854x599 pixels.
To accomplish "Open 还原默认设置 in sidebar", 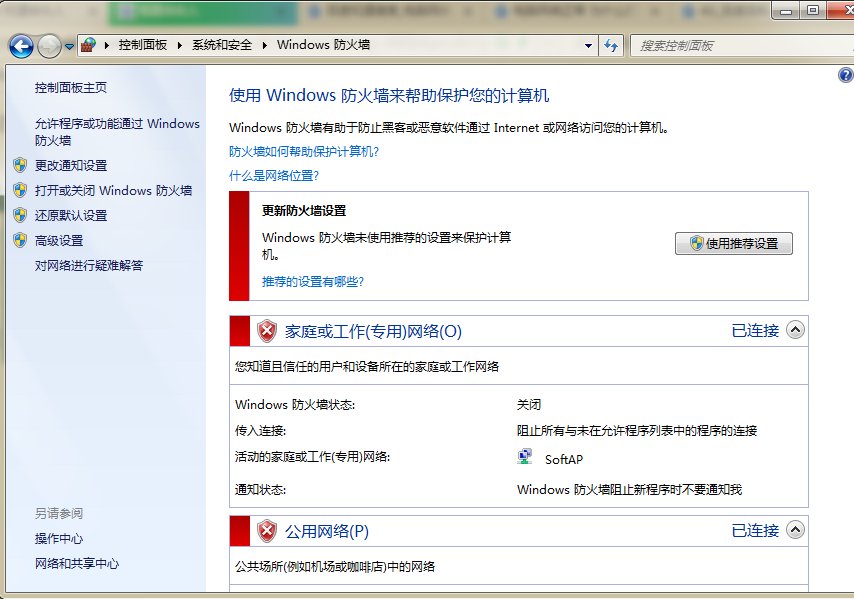I will (71, 216).
